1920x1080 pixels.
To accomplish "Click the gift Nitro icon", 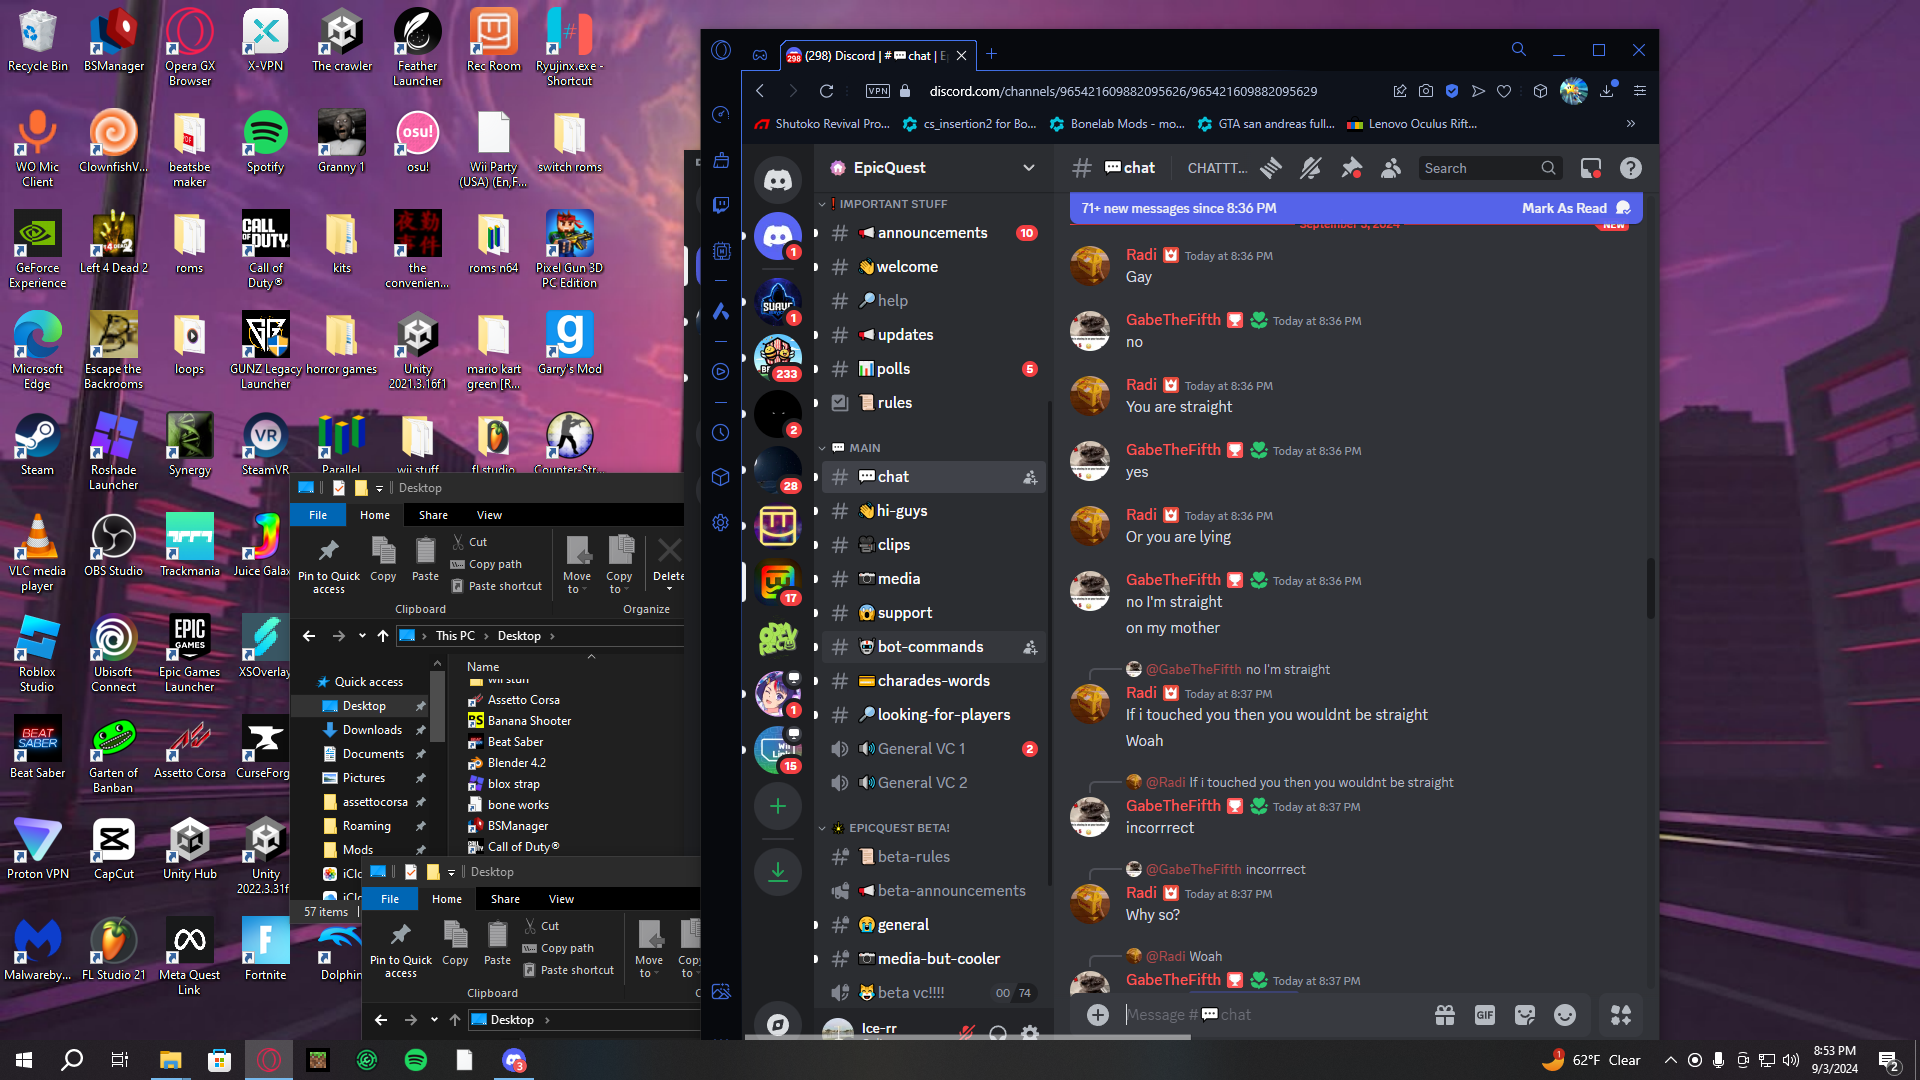I will pyautogui.click(x=1444, y=1015).
